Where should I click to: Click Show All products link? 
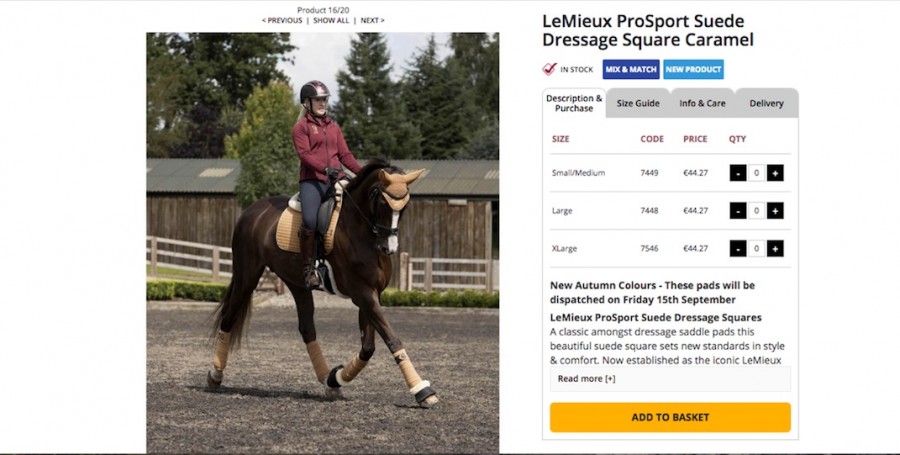(x=331, y=20)
